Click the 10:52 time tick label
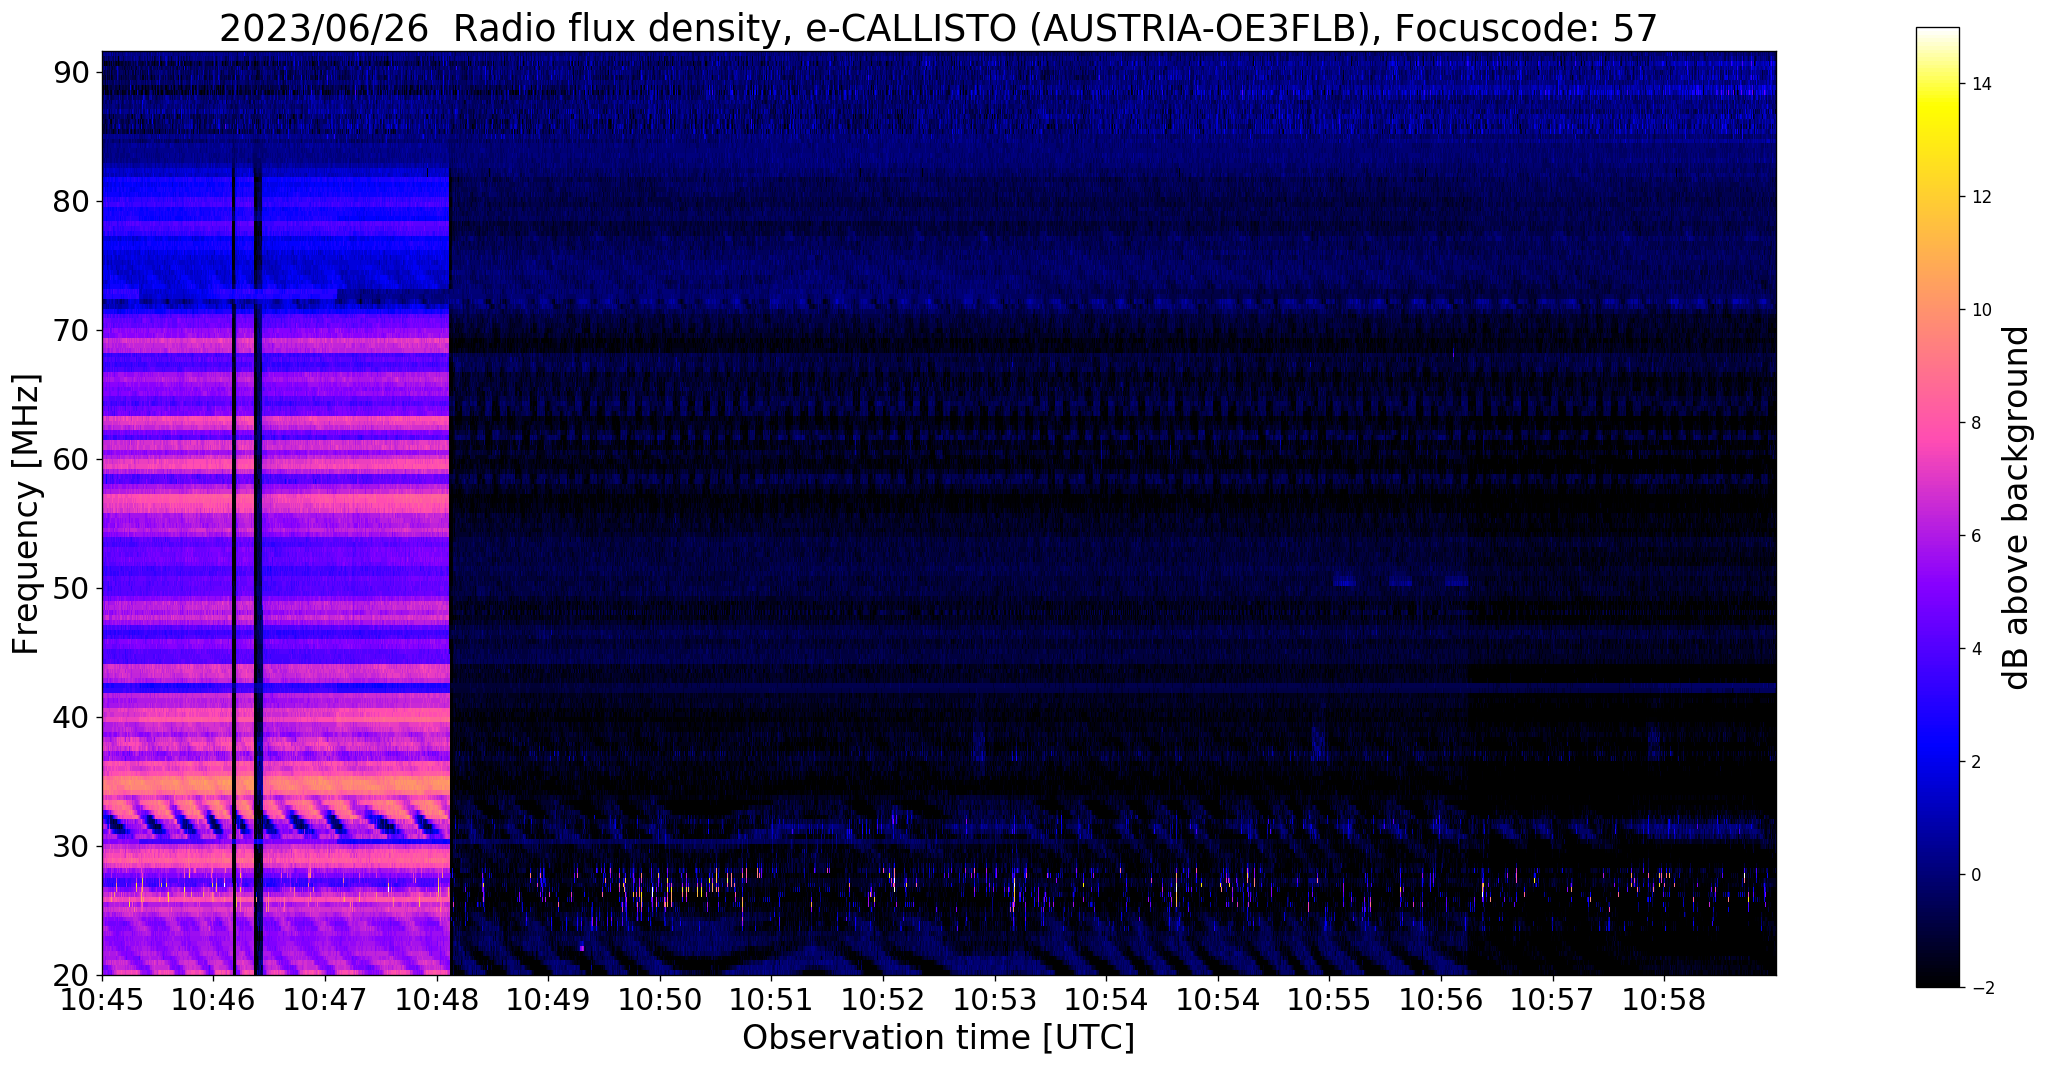 [x=883, y=1001]
